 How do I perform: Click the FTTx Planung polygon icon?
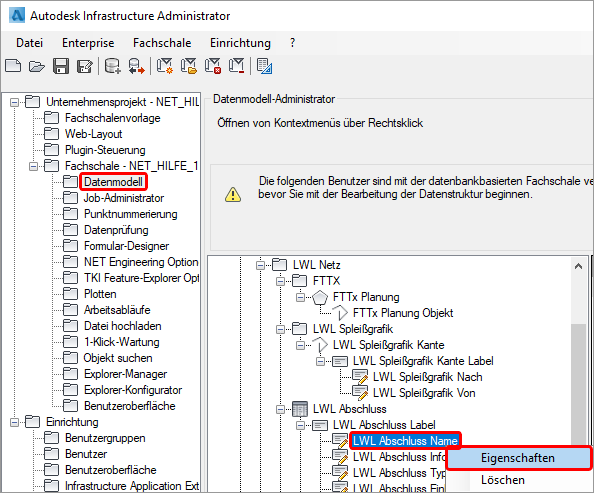tap(320, 297)
